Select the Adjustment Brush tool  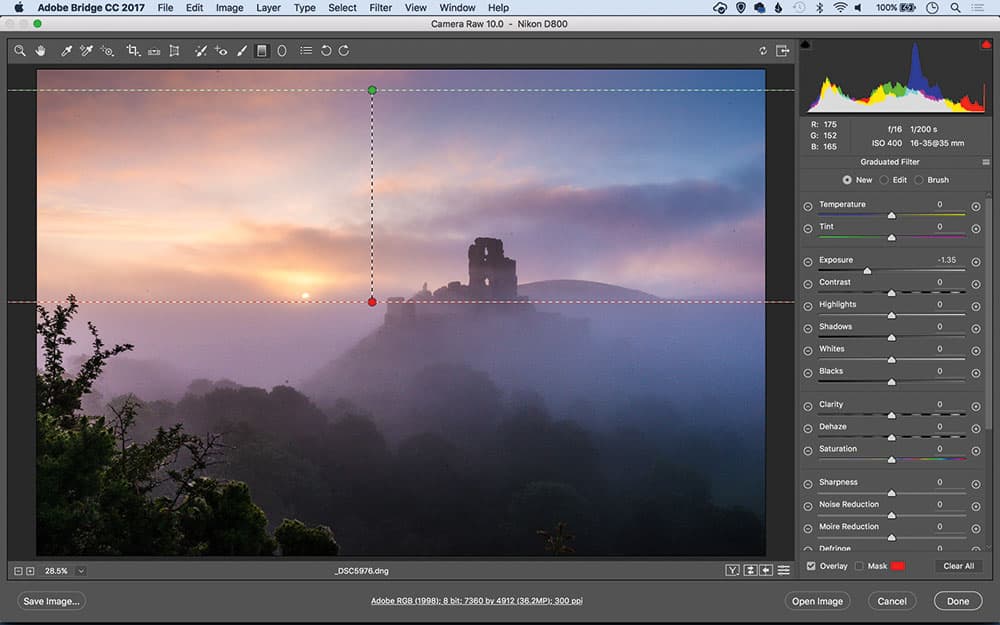242,50
